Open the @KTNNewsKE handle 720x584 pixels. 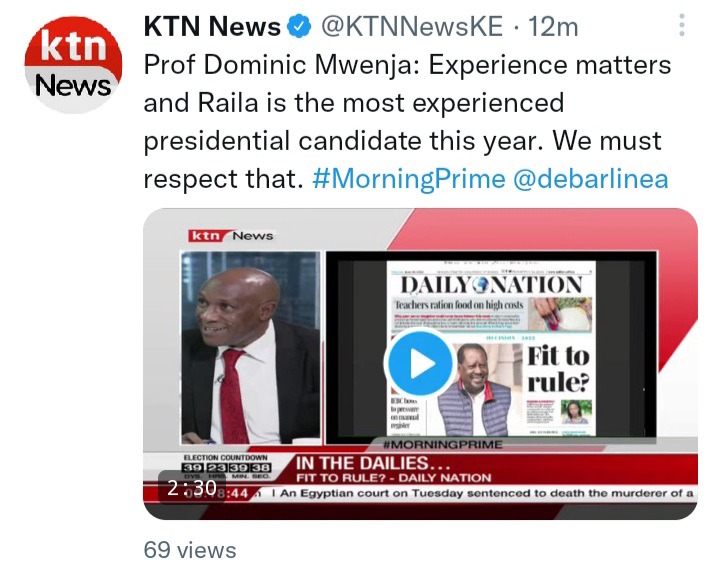[x=411, y=26]
